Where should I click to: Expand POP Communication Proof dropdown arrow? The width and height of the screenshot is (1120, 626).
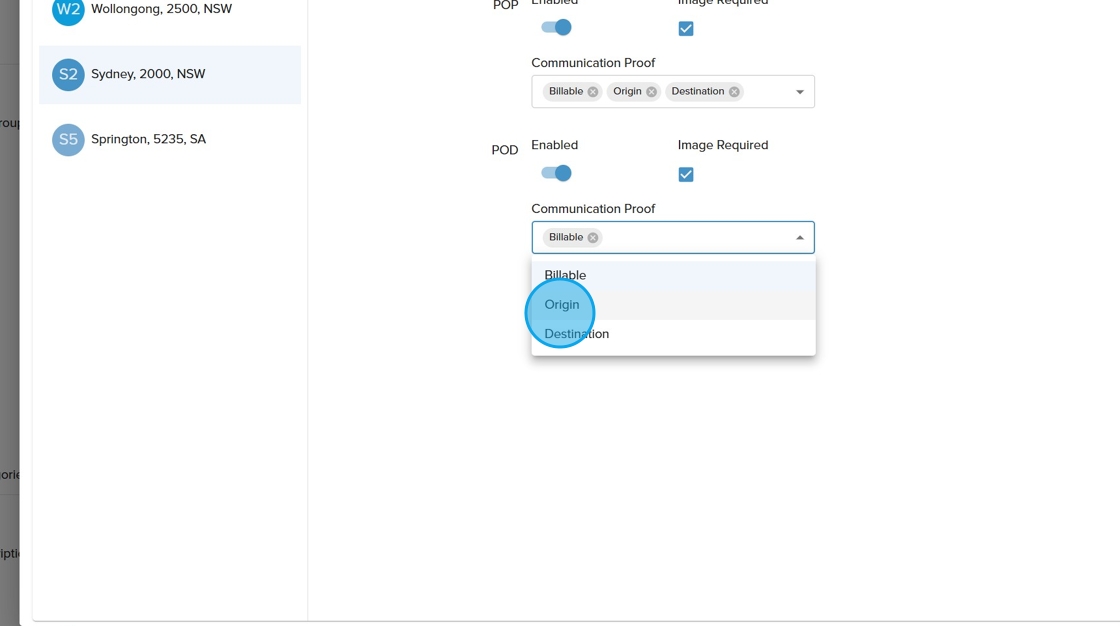pyautogui.click(x=799, y=92)
